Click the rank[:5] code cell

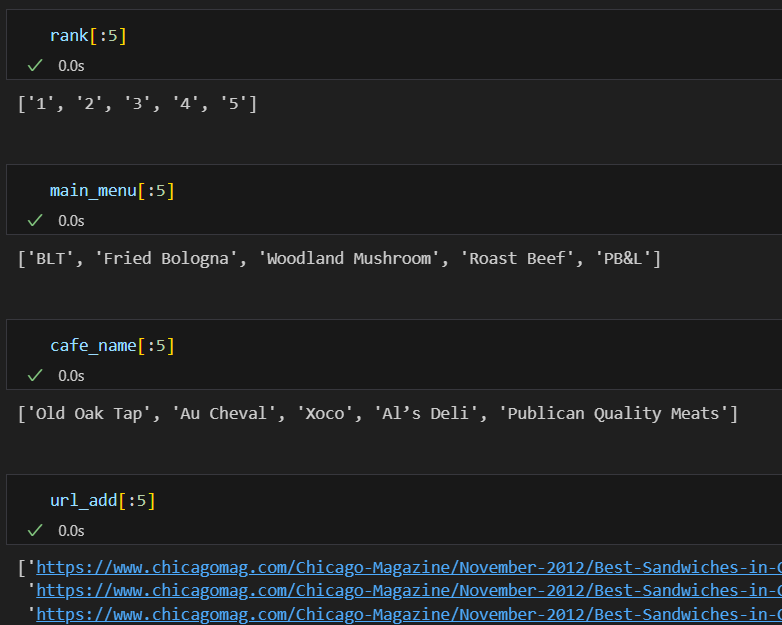click(x=394, y=44)
